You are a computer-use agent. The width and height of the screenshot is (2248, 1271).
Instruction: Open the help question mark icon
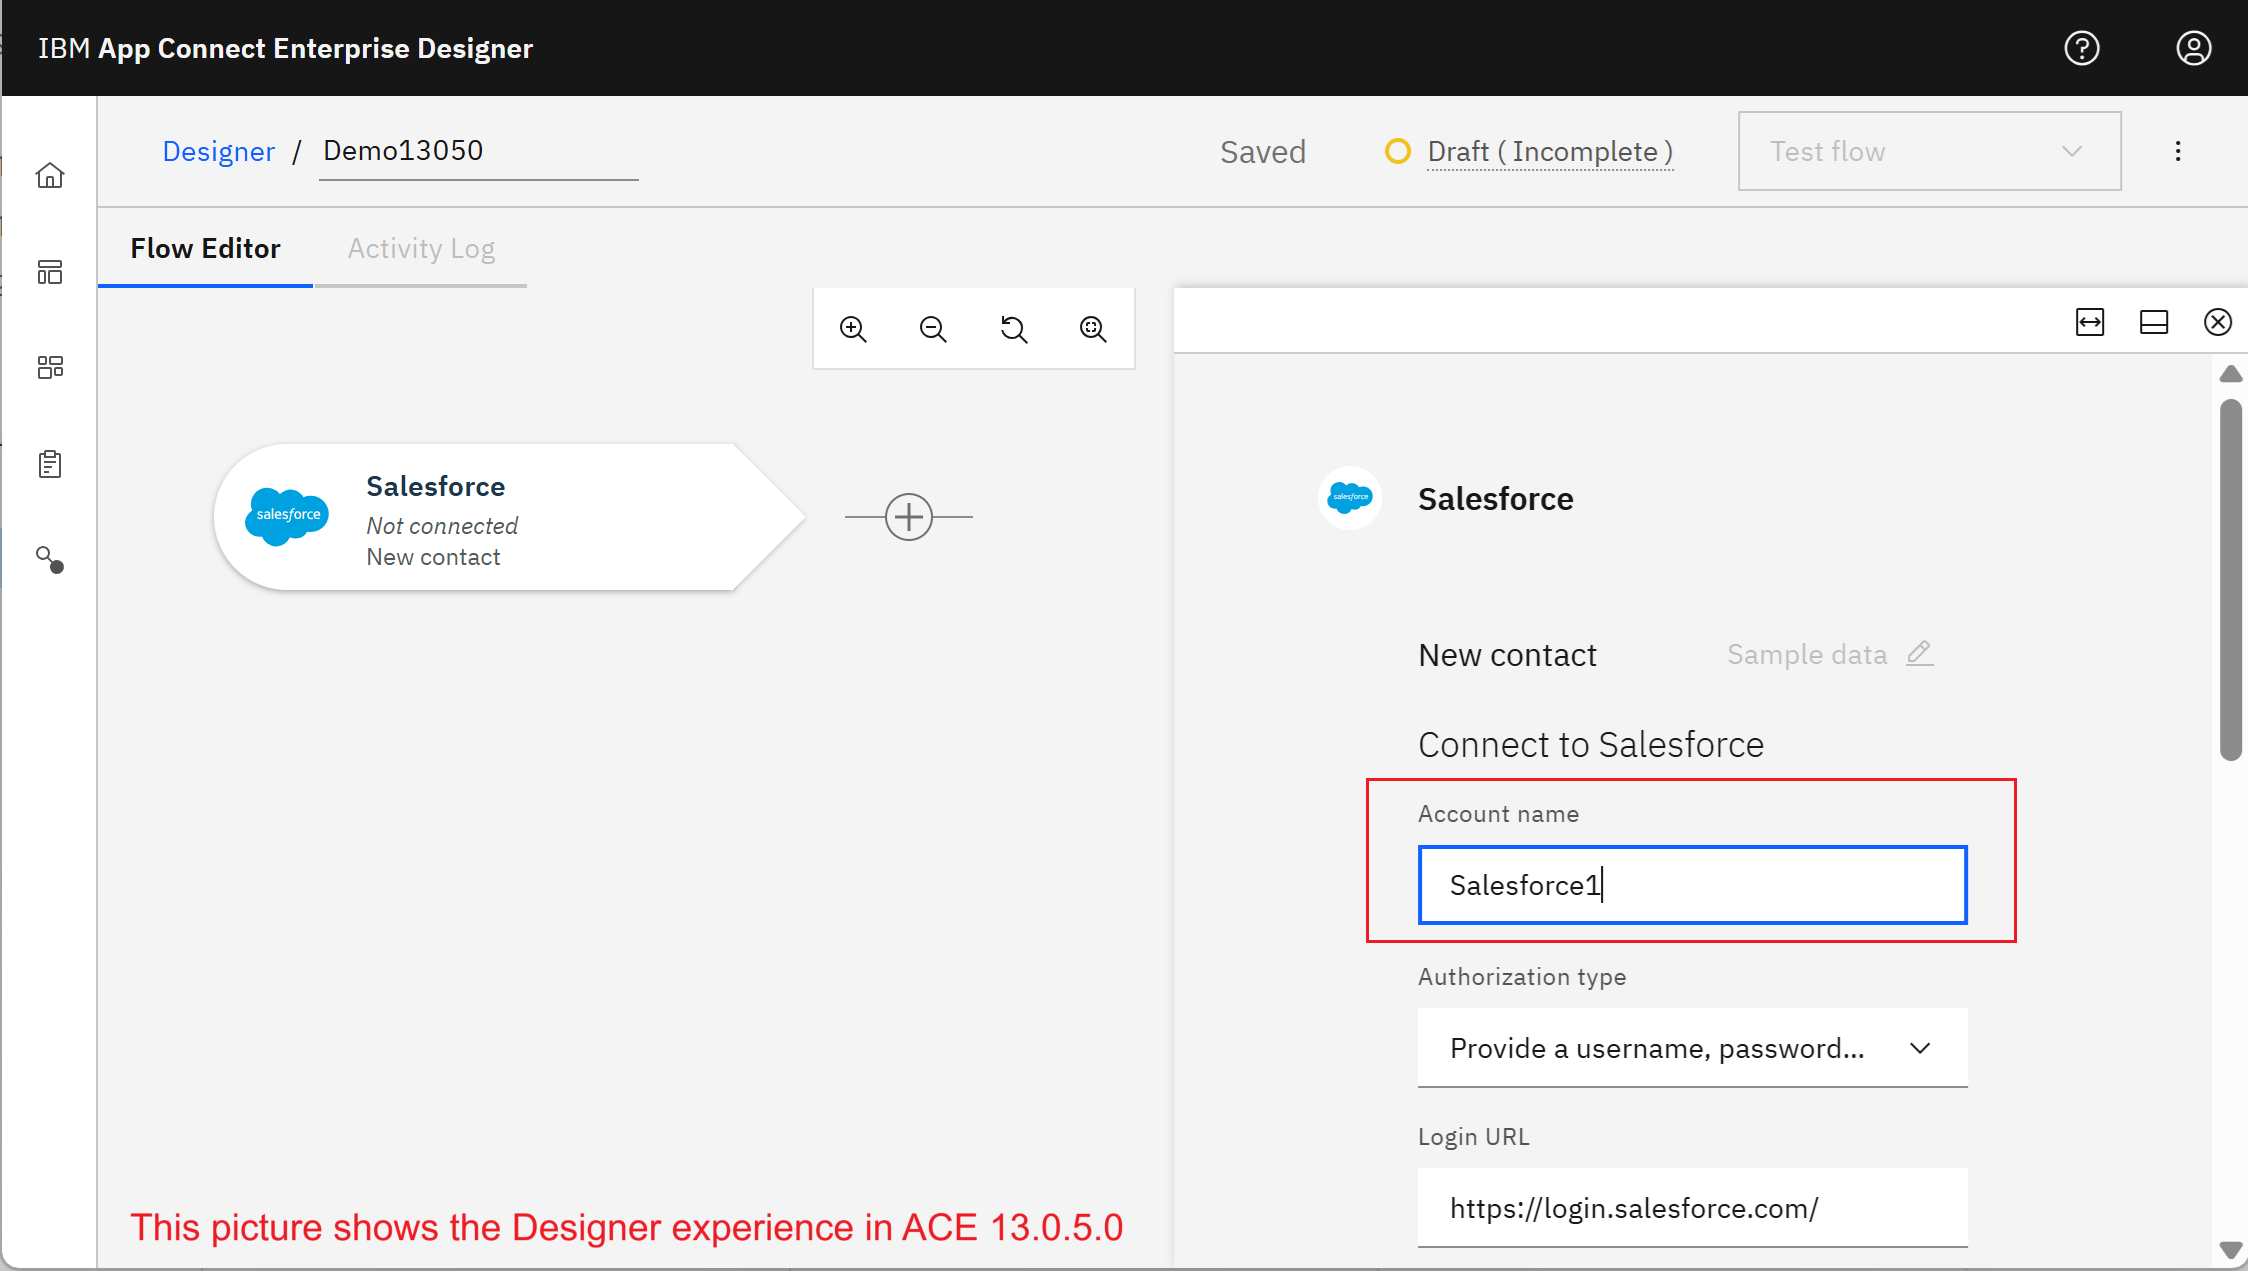coord(2082,48)
